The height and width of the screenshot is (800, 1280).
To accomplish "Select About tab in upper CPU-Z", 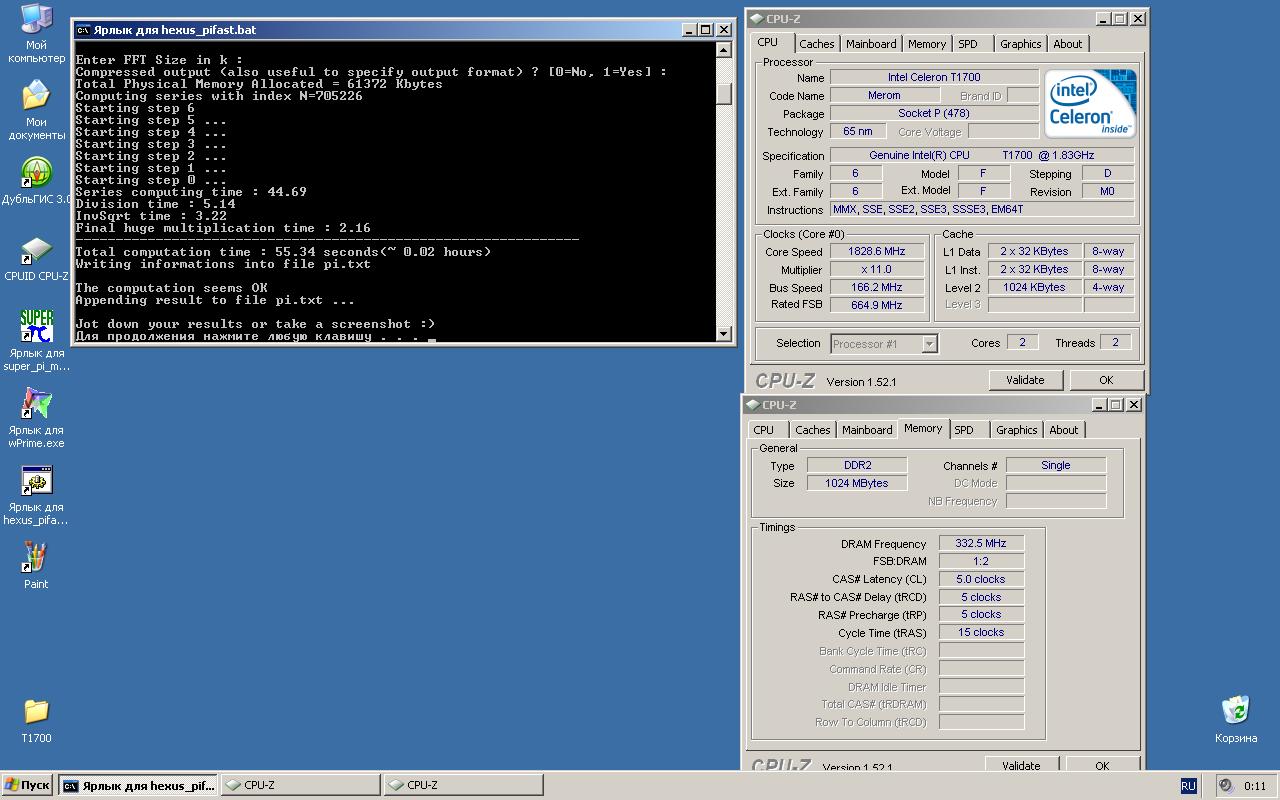I will coord(1068,44).
